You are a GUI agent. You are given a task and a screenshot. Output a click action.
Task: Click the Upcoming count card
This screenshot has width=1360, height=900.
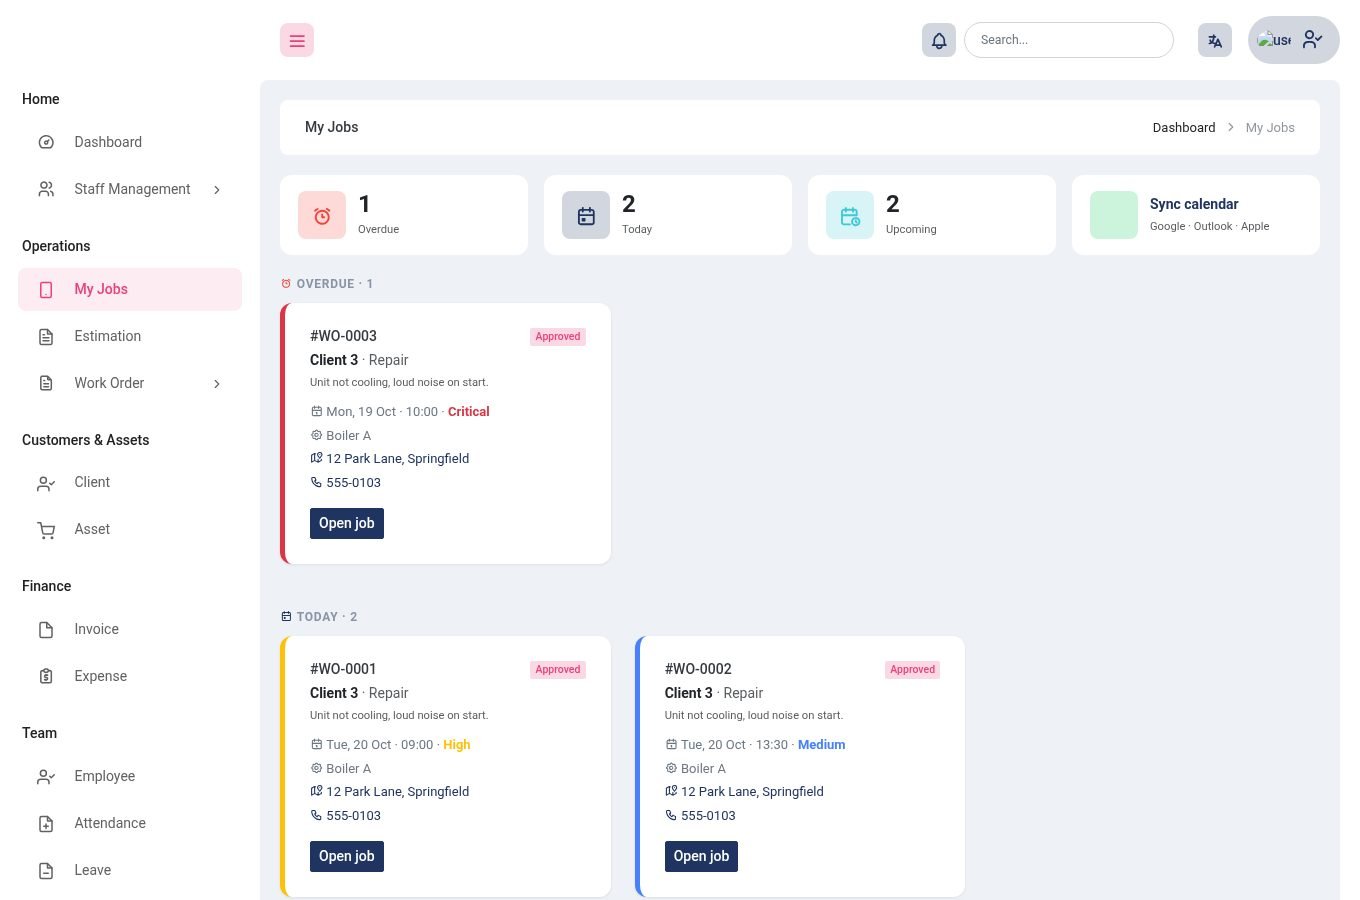click(x=932, y=215)
